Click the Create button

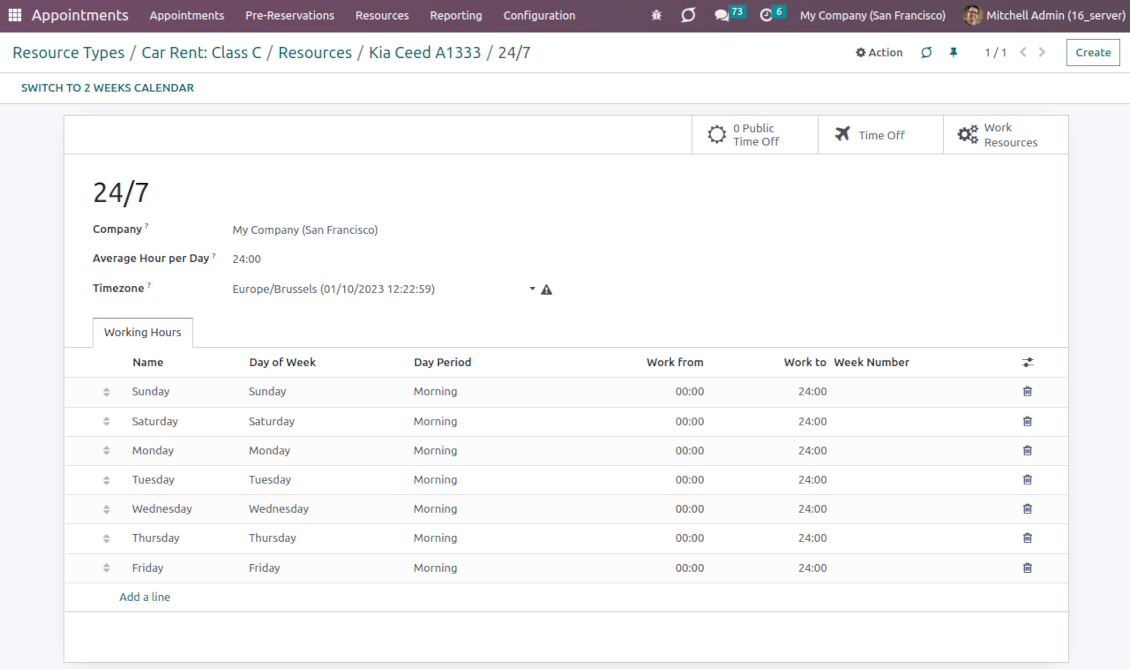[x=1092, y=53]
